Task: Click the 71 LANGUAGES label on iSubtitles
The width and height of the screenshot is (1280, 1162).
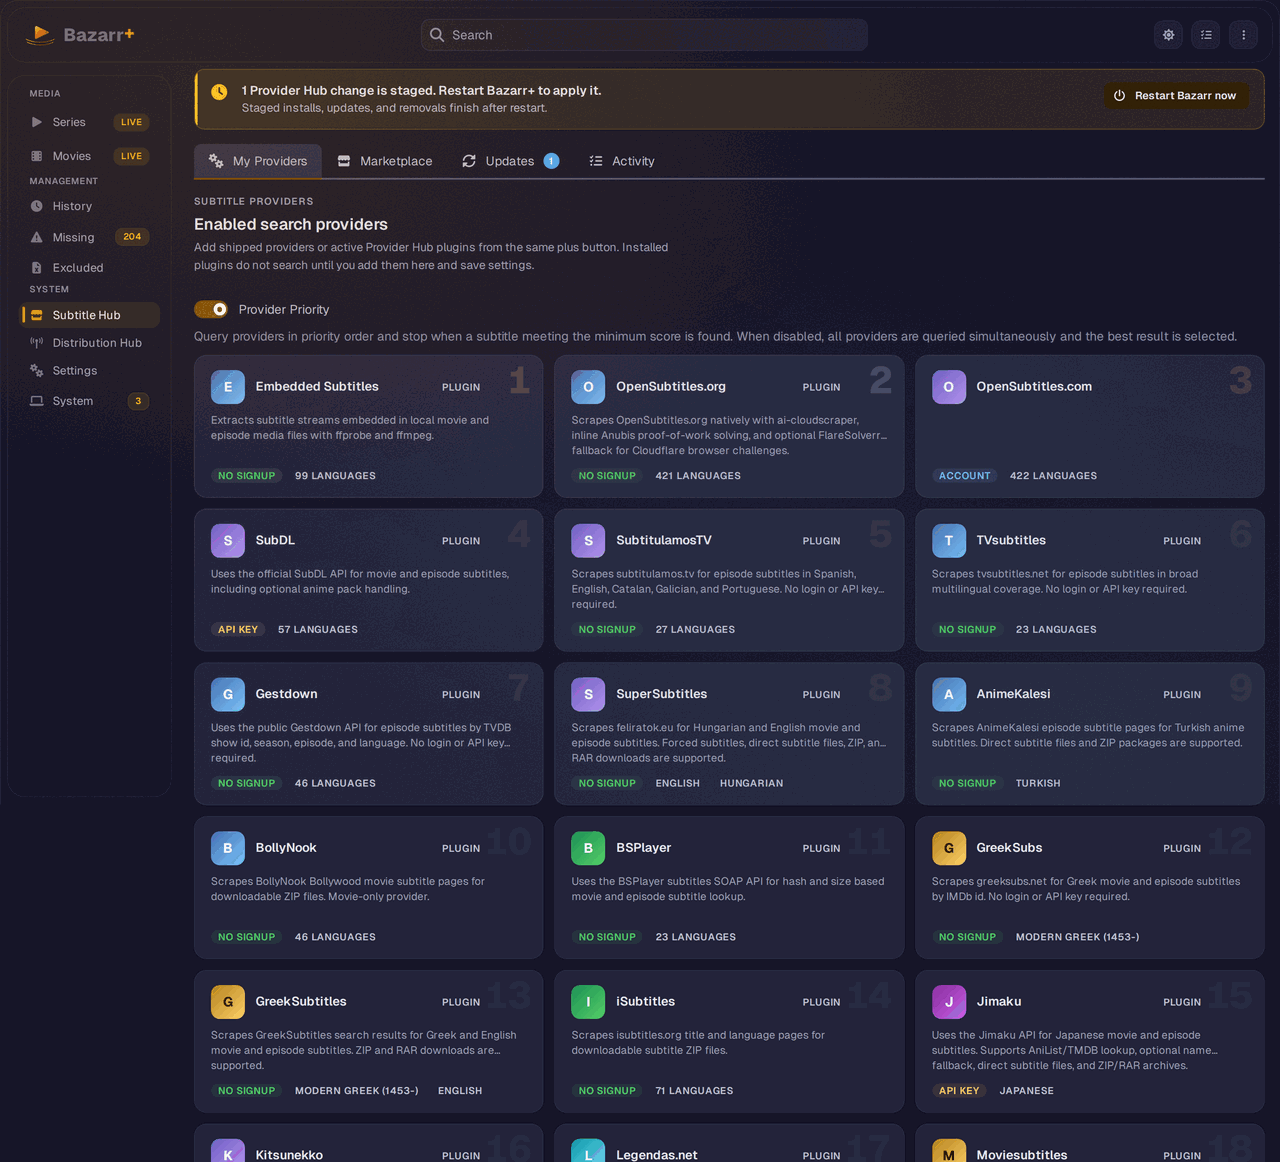Action: coord(694,1091)
